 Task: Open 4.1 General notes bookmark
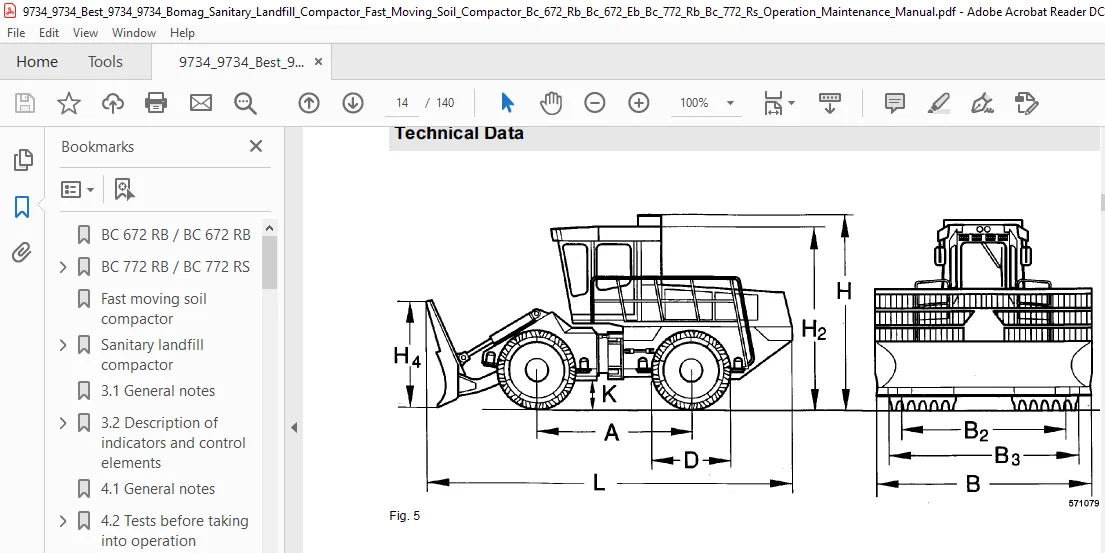tap(158, 489)
